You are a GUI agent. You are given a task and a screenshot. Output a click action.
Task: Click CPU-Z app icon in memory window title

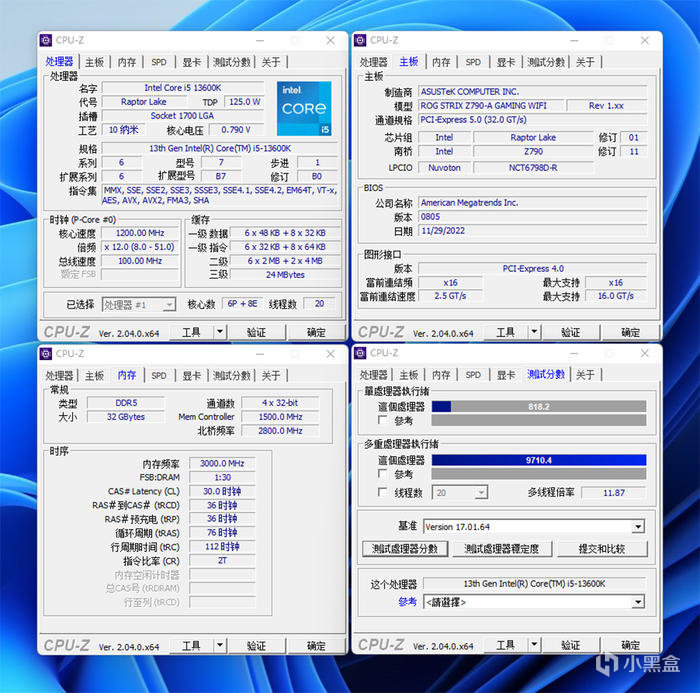pos(46,354)
